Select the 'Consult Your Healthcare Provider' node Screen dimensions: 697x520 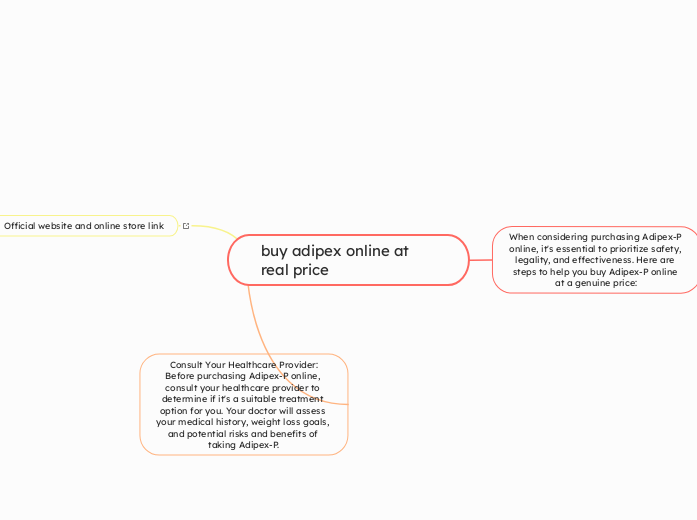244,404
